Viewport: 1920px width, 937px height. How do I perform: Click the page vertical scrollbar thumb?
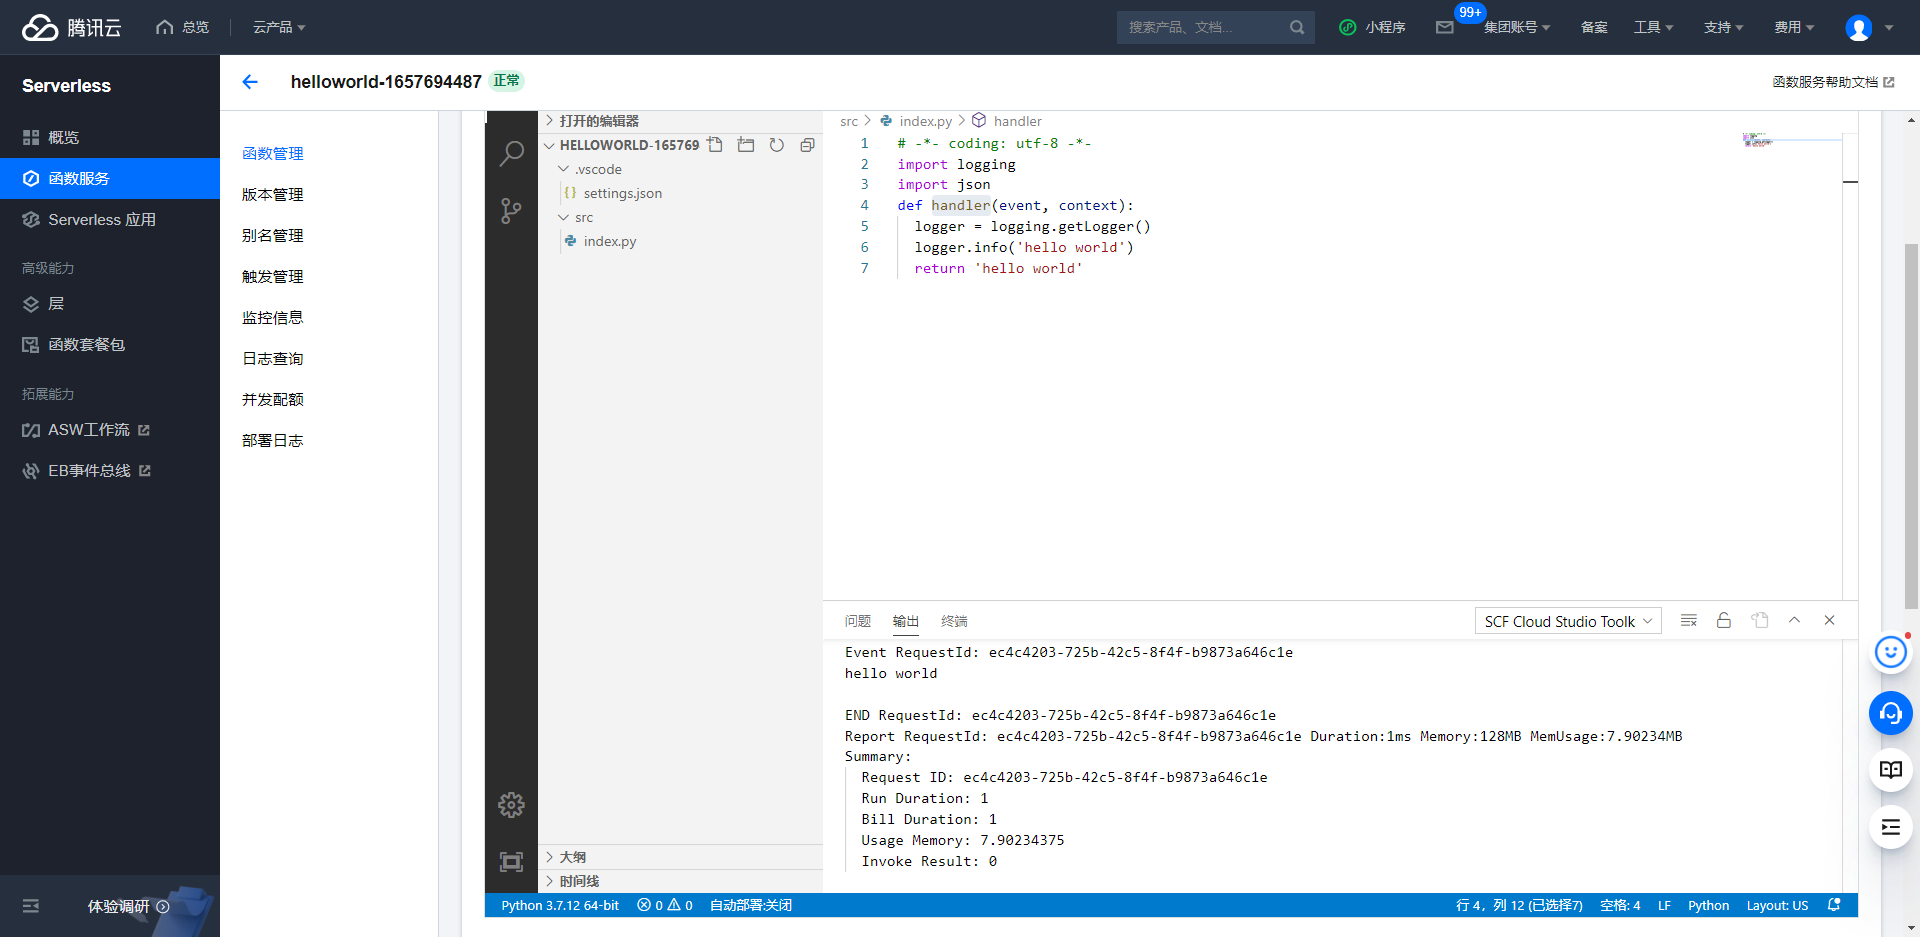[x=1912, y=425]
